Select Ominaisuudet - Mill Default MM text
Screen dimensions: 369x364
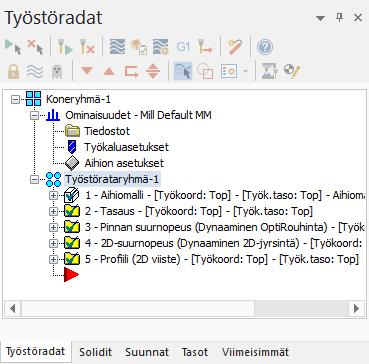[x=138, y=115]
